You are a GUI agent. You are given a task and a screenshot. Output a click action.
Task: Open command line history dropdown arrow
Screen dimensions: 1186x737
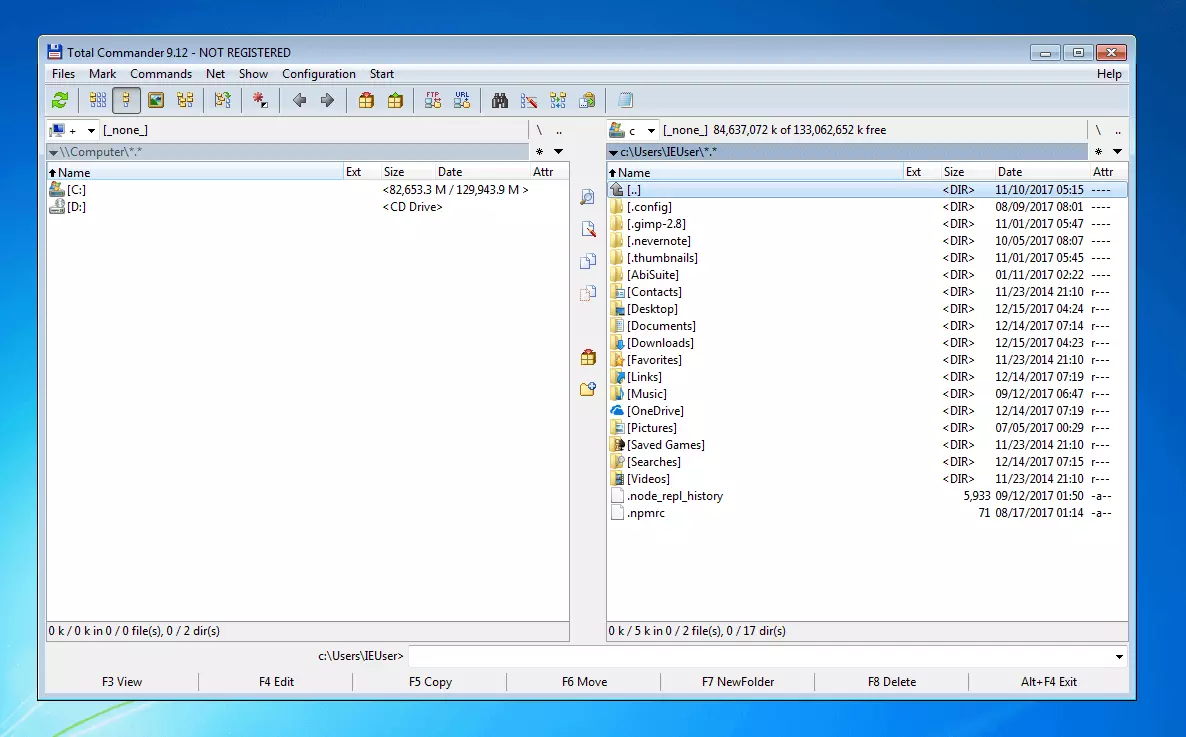[1119, 656]
